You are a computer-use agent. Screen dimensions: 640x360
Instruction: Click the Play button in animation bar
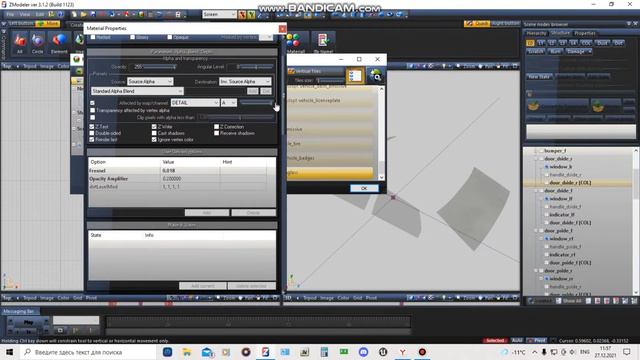[x=28, y=322]
